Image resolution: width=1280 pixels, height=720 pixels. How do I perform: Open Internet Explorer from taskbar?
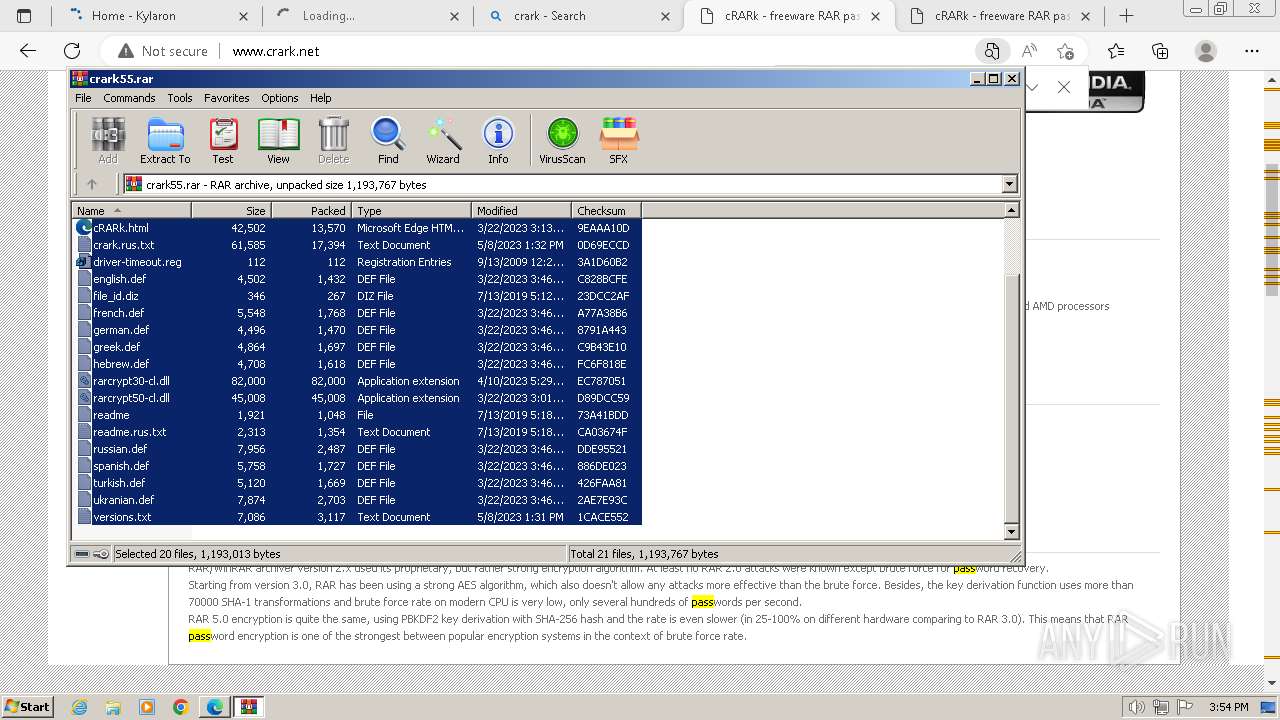(80, 707)
